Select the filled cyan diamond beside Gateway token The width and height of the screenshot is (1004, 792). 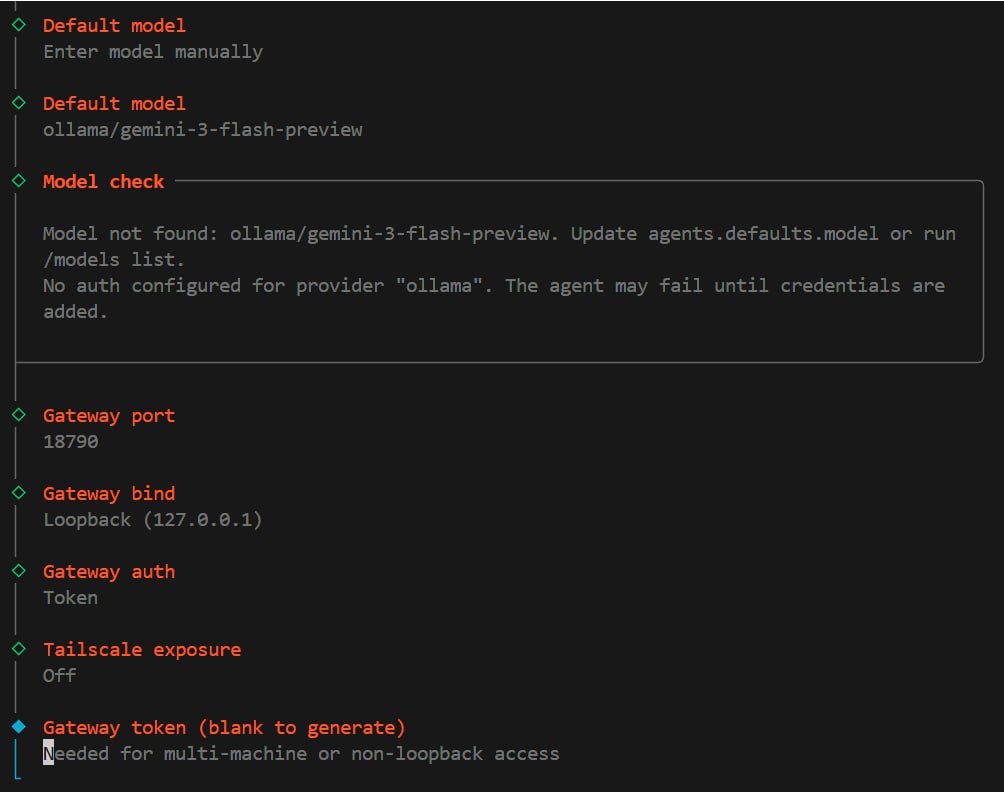tap(17, 726)
